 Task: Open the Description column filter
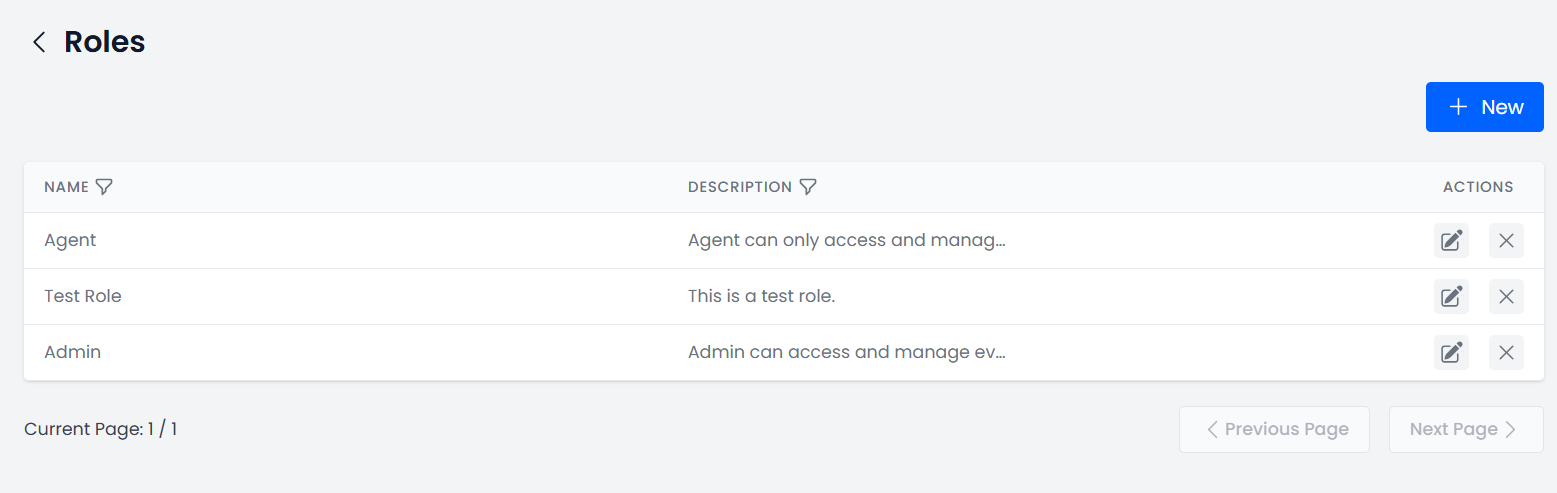coord(809,187)
